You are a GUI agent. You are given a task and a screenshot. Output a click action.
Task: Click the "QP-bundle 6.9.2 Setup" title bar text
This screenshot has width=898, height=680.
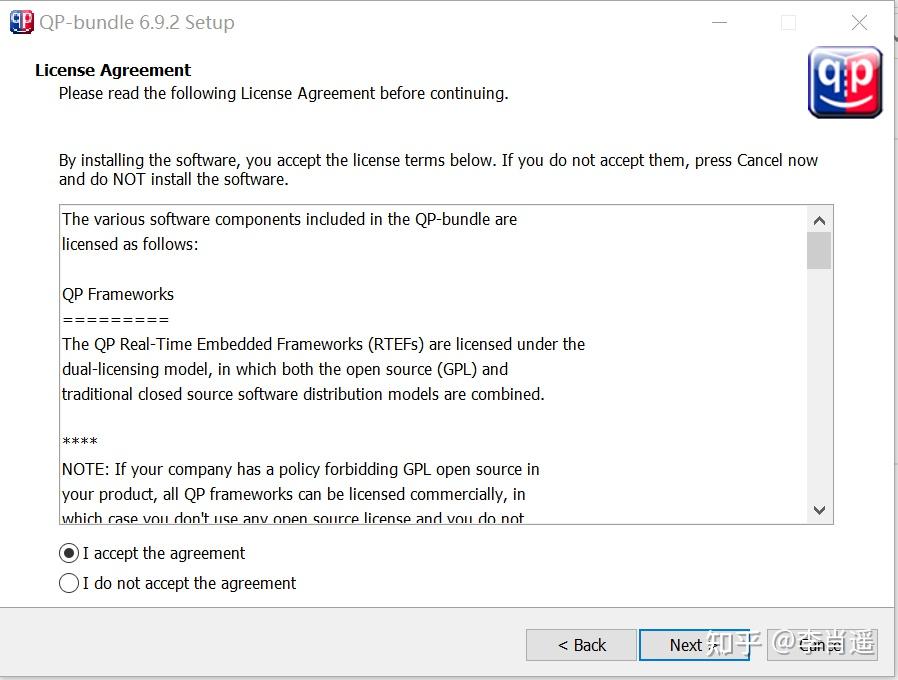pos(137,22)
